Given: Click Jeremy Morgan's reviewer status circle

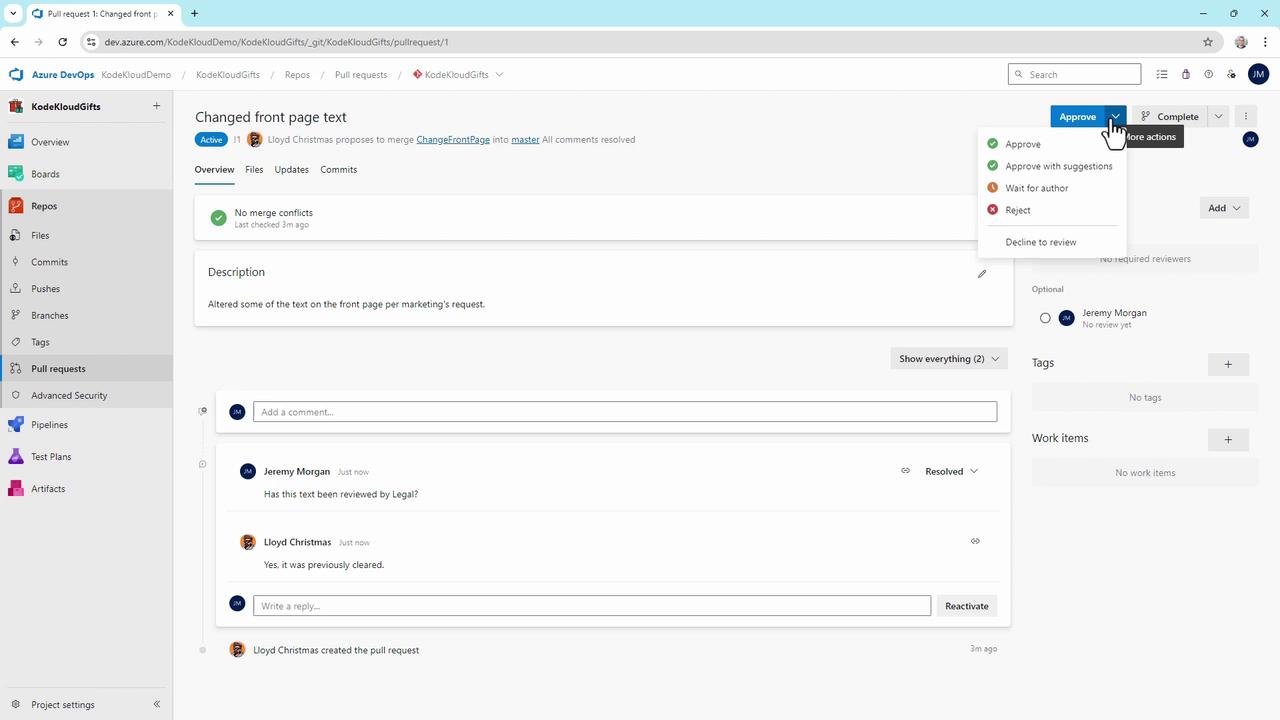Looking at the screenshot, I should point(1045,318).
